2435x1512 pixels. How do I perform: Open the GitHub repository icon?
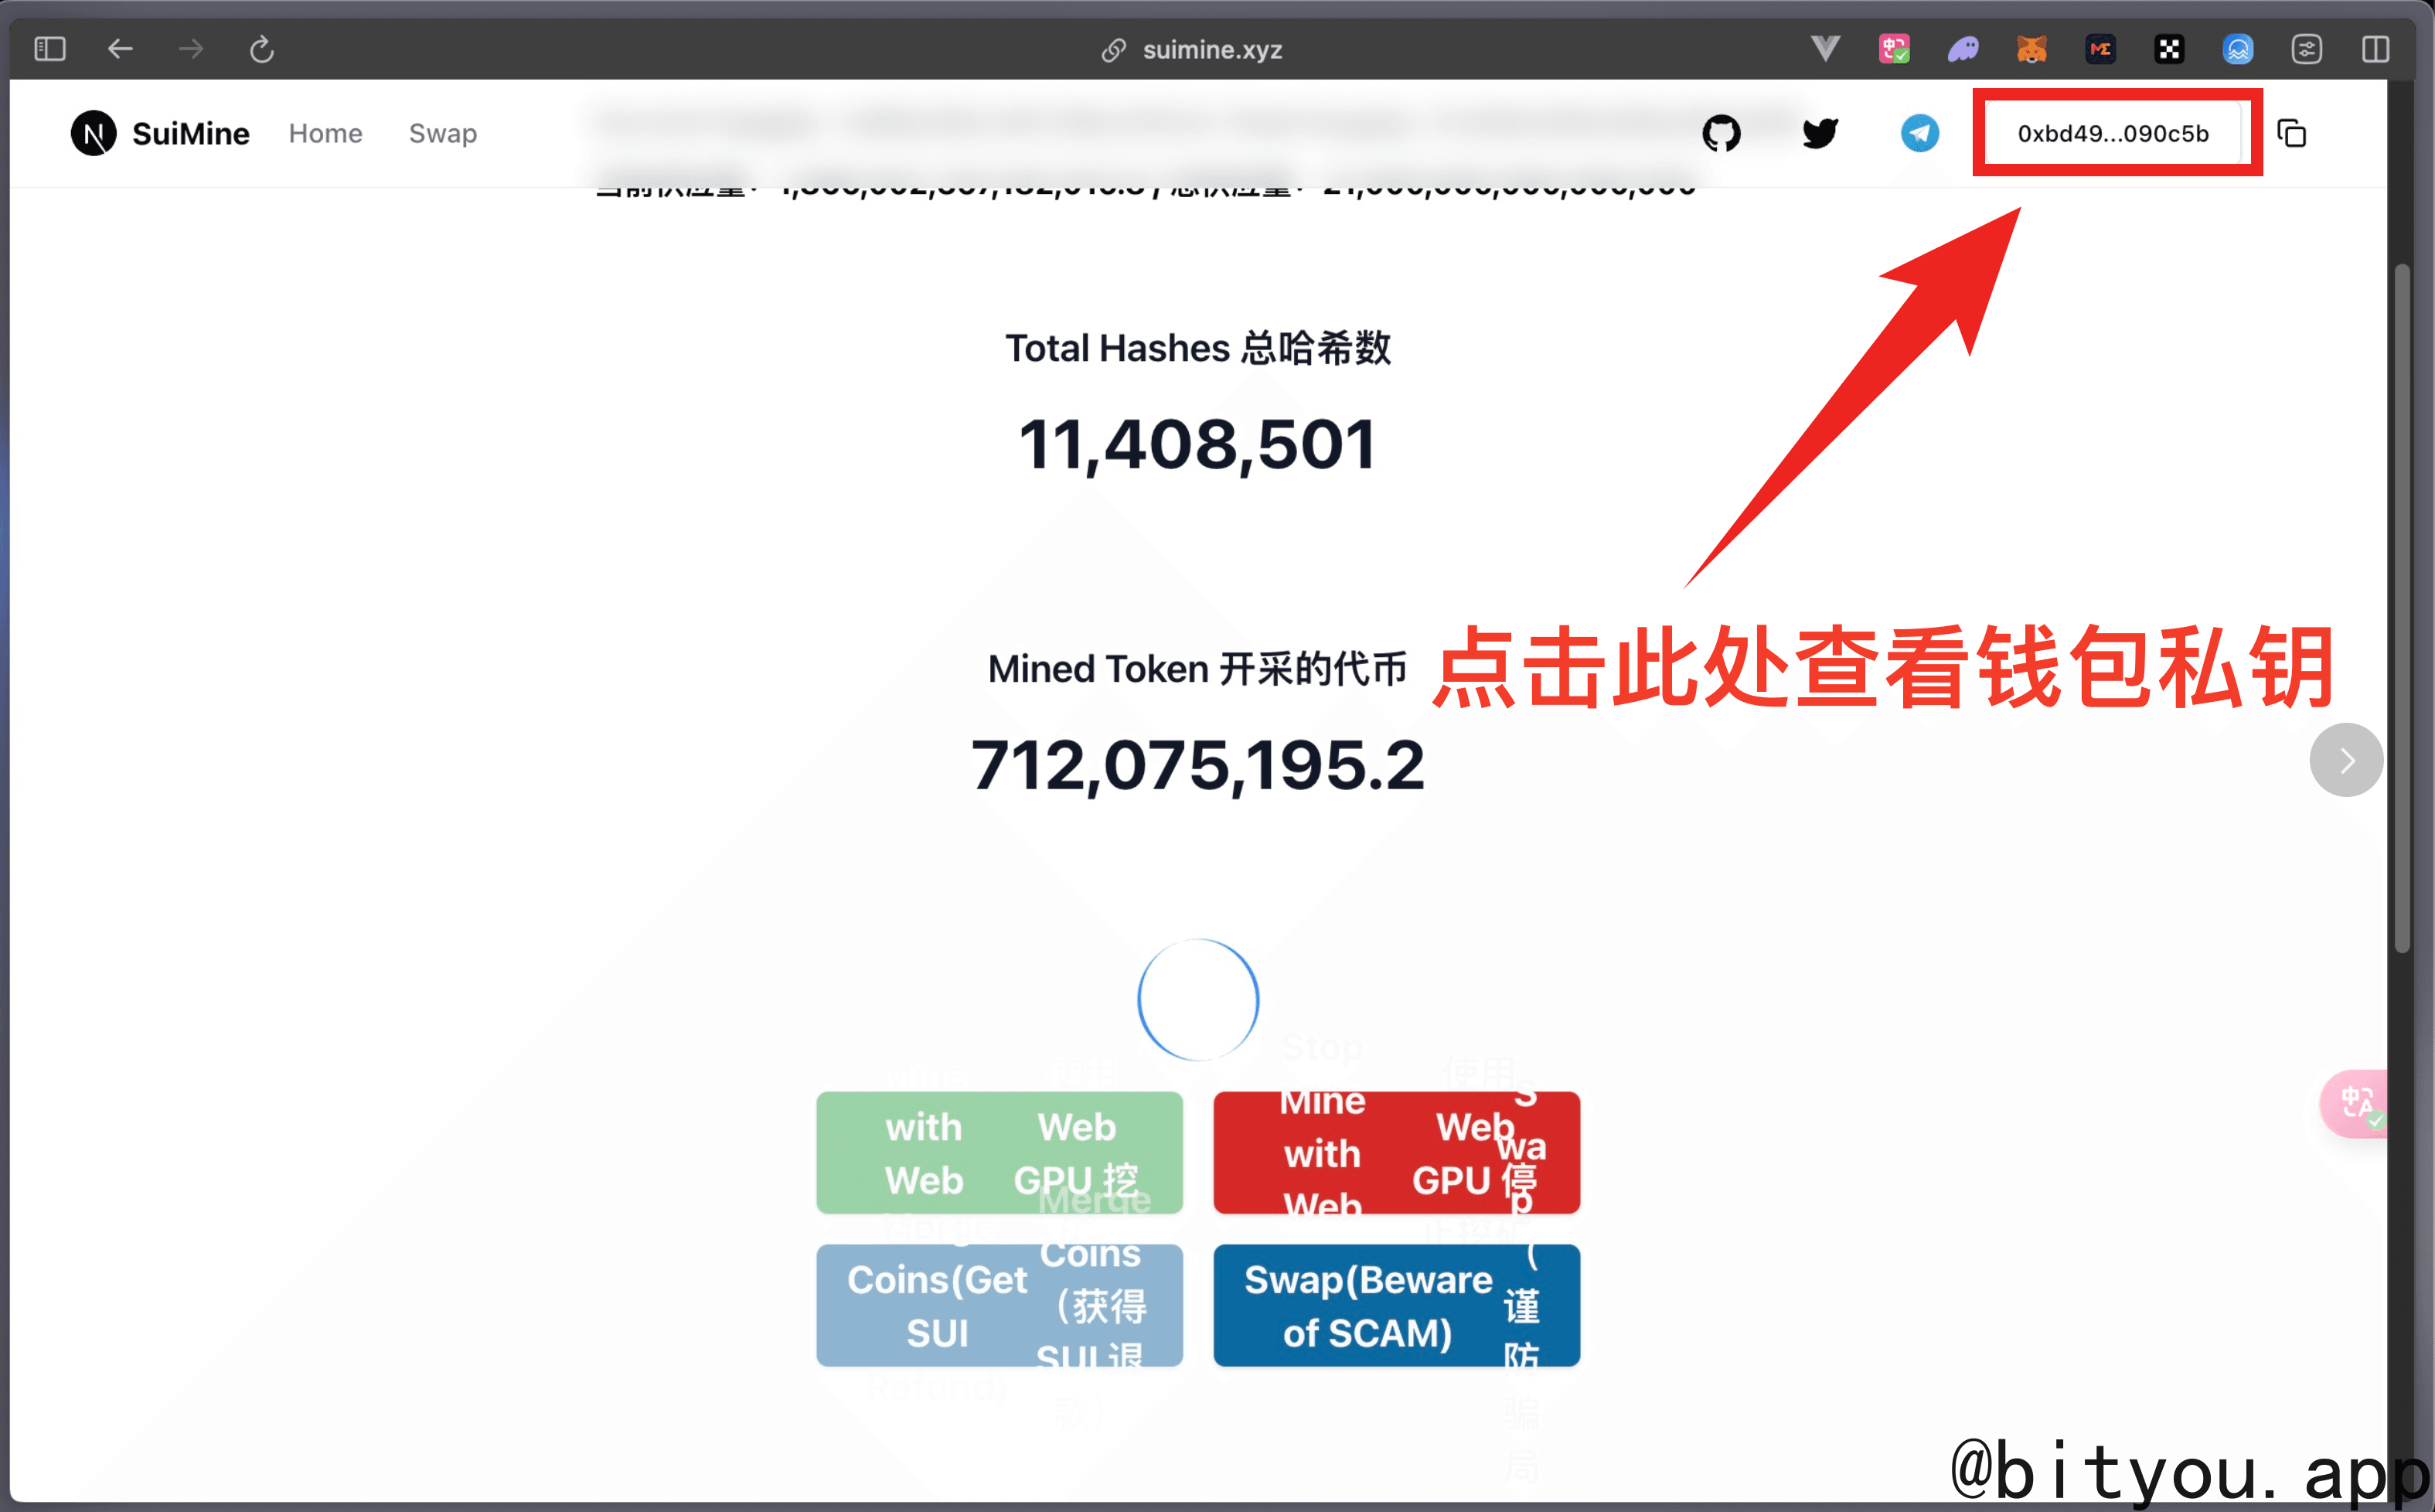(1721, 133)
